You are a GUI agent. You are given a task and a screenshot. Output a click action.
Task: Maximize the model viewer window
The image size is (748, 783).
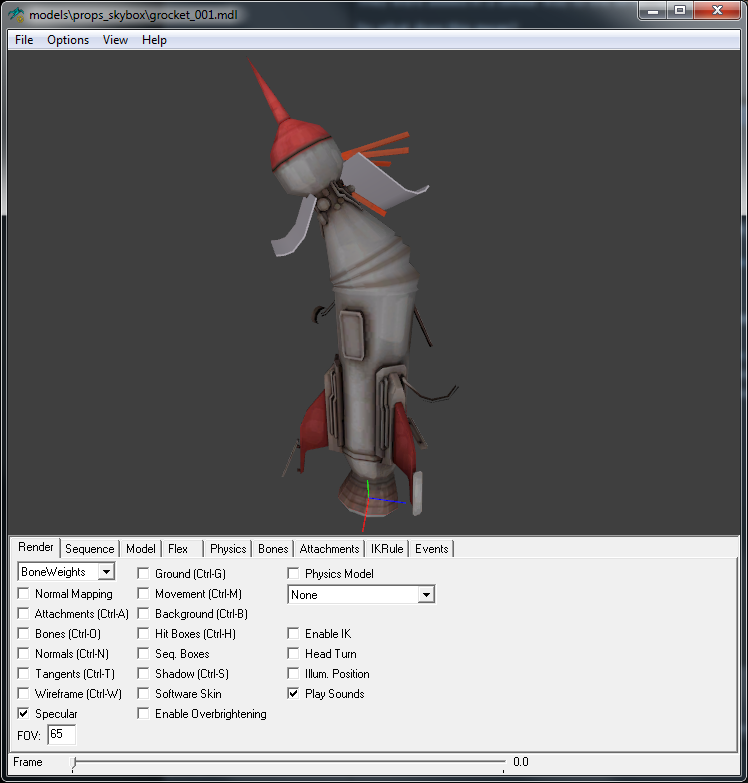(x=680, y=11)
